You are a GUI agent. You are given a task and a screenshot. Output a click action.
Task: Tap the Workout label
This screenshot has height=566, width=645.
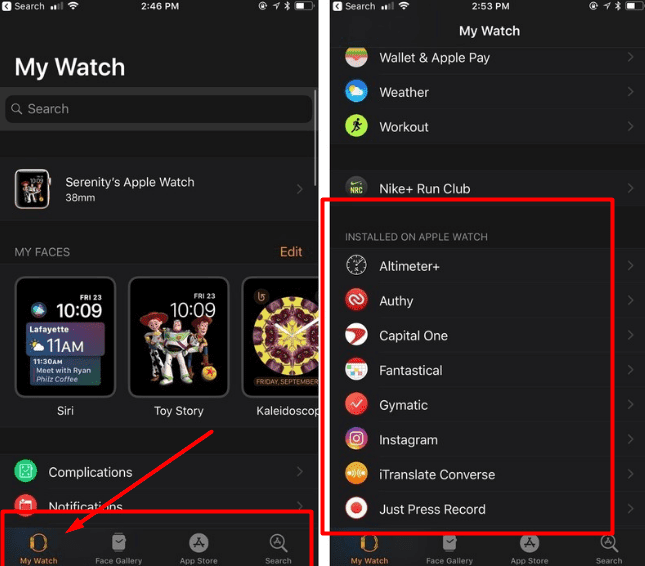tap(404, 127)
